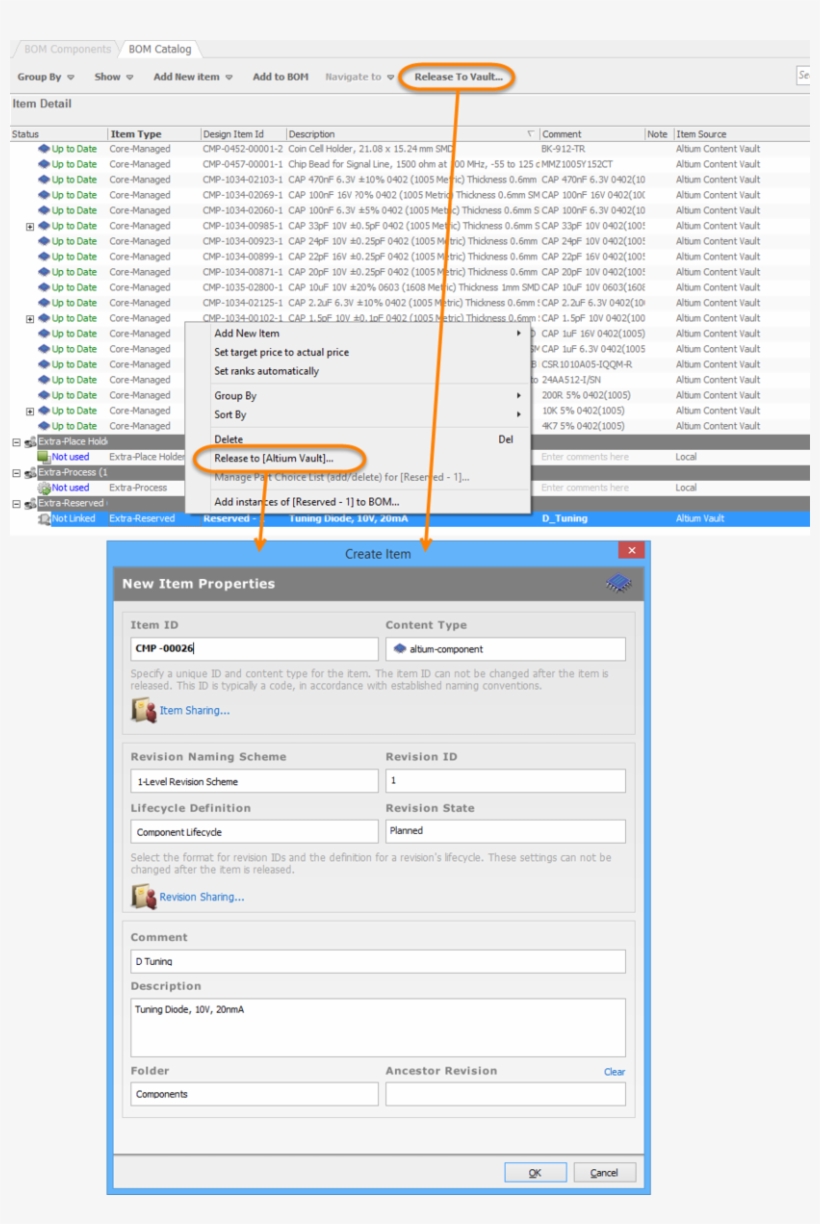
Task: Click status icon of CMP-1034-02069-1 row
Action: pos(44,195)
